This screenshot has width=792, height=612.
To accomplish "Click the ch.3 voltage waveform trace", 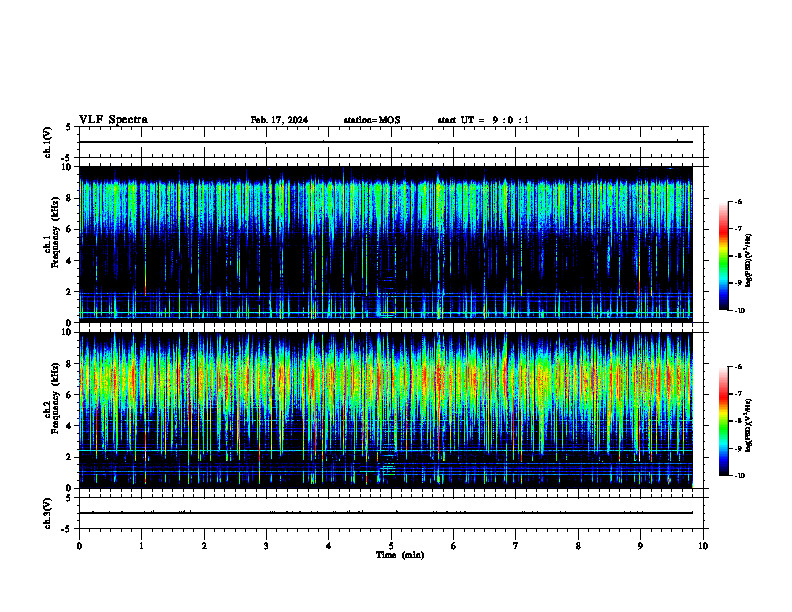I will (x=386, y=513).
